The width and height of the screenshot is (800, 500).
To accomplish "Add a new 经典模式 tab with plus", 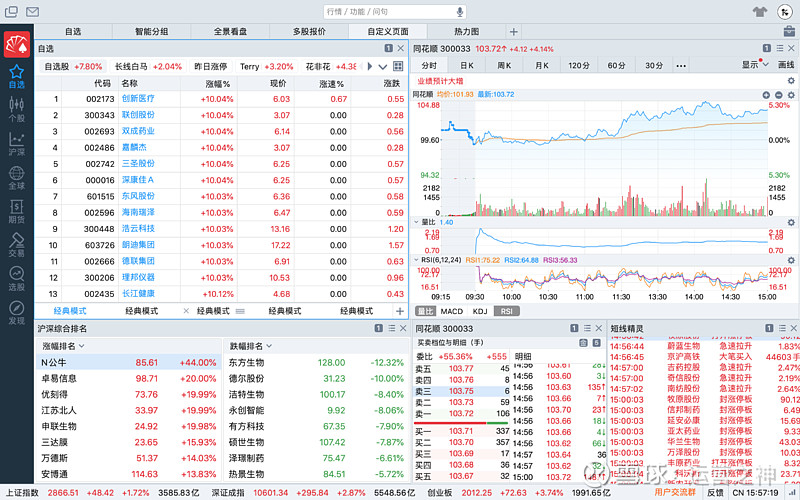I will 399,311.
